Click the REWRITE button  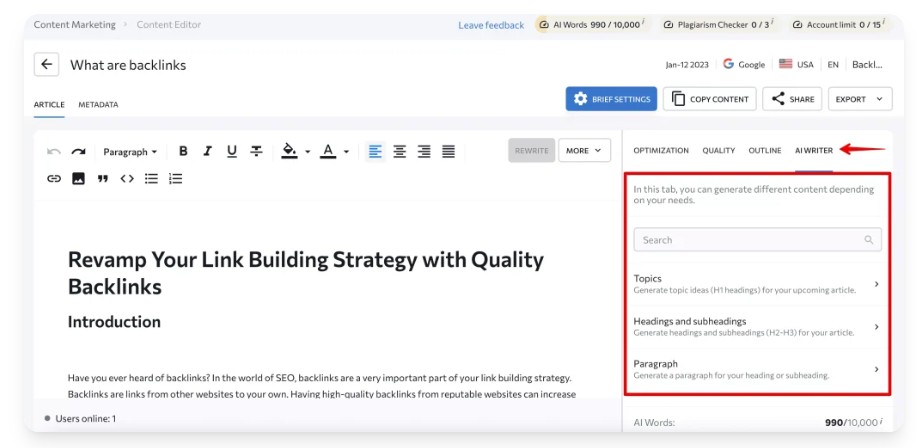click(532, 150)
